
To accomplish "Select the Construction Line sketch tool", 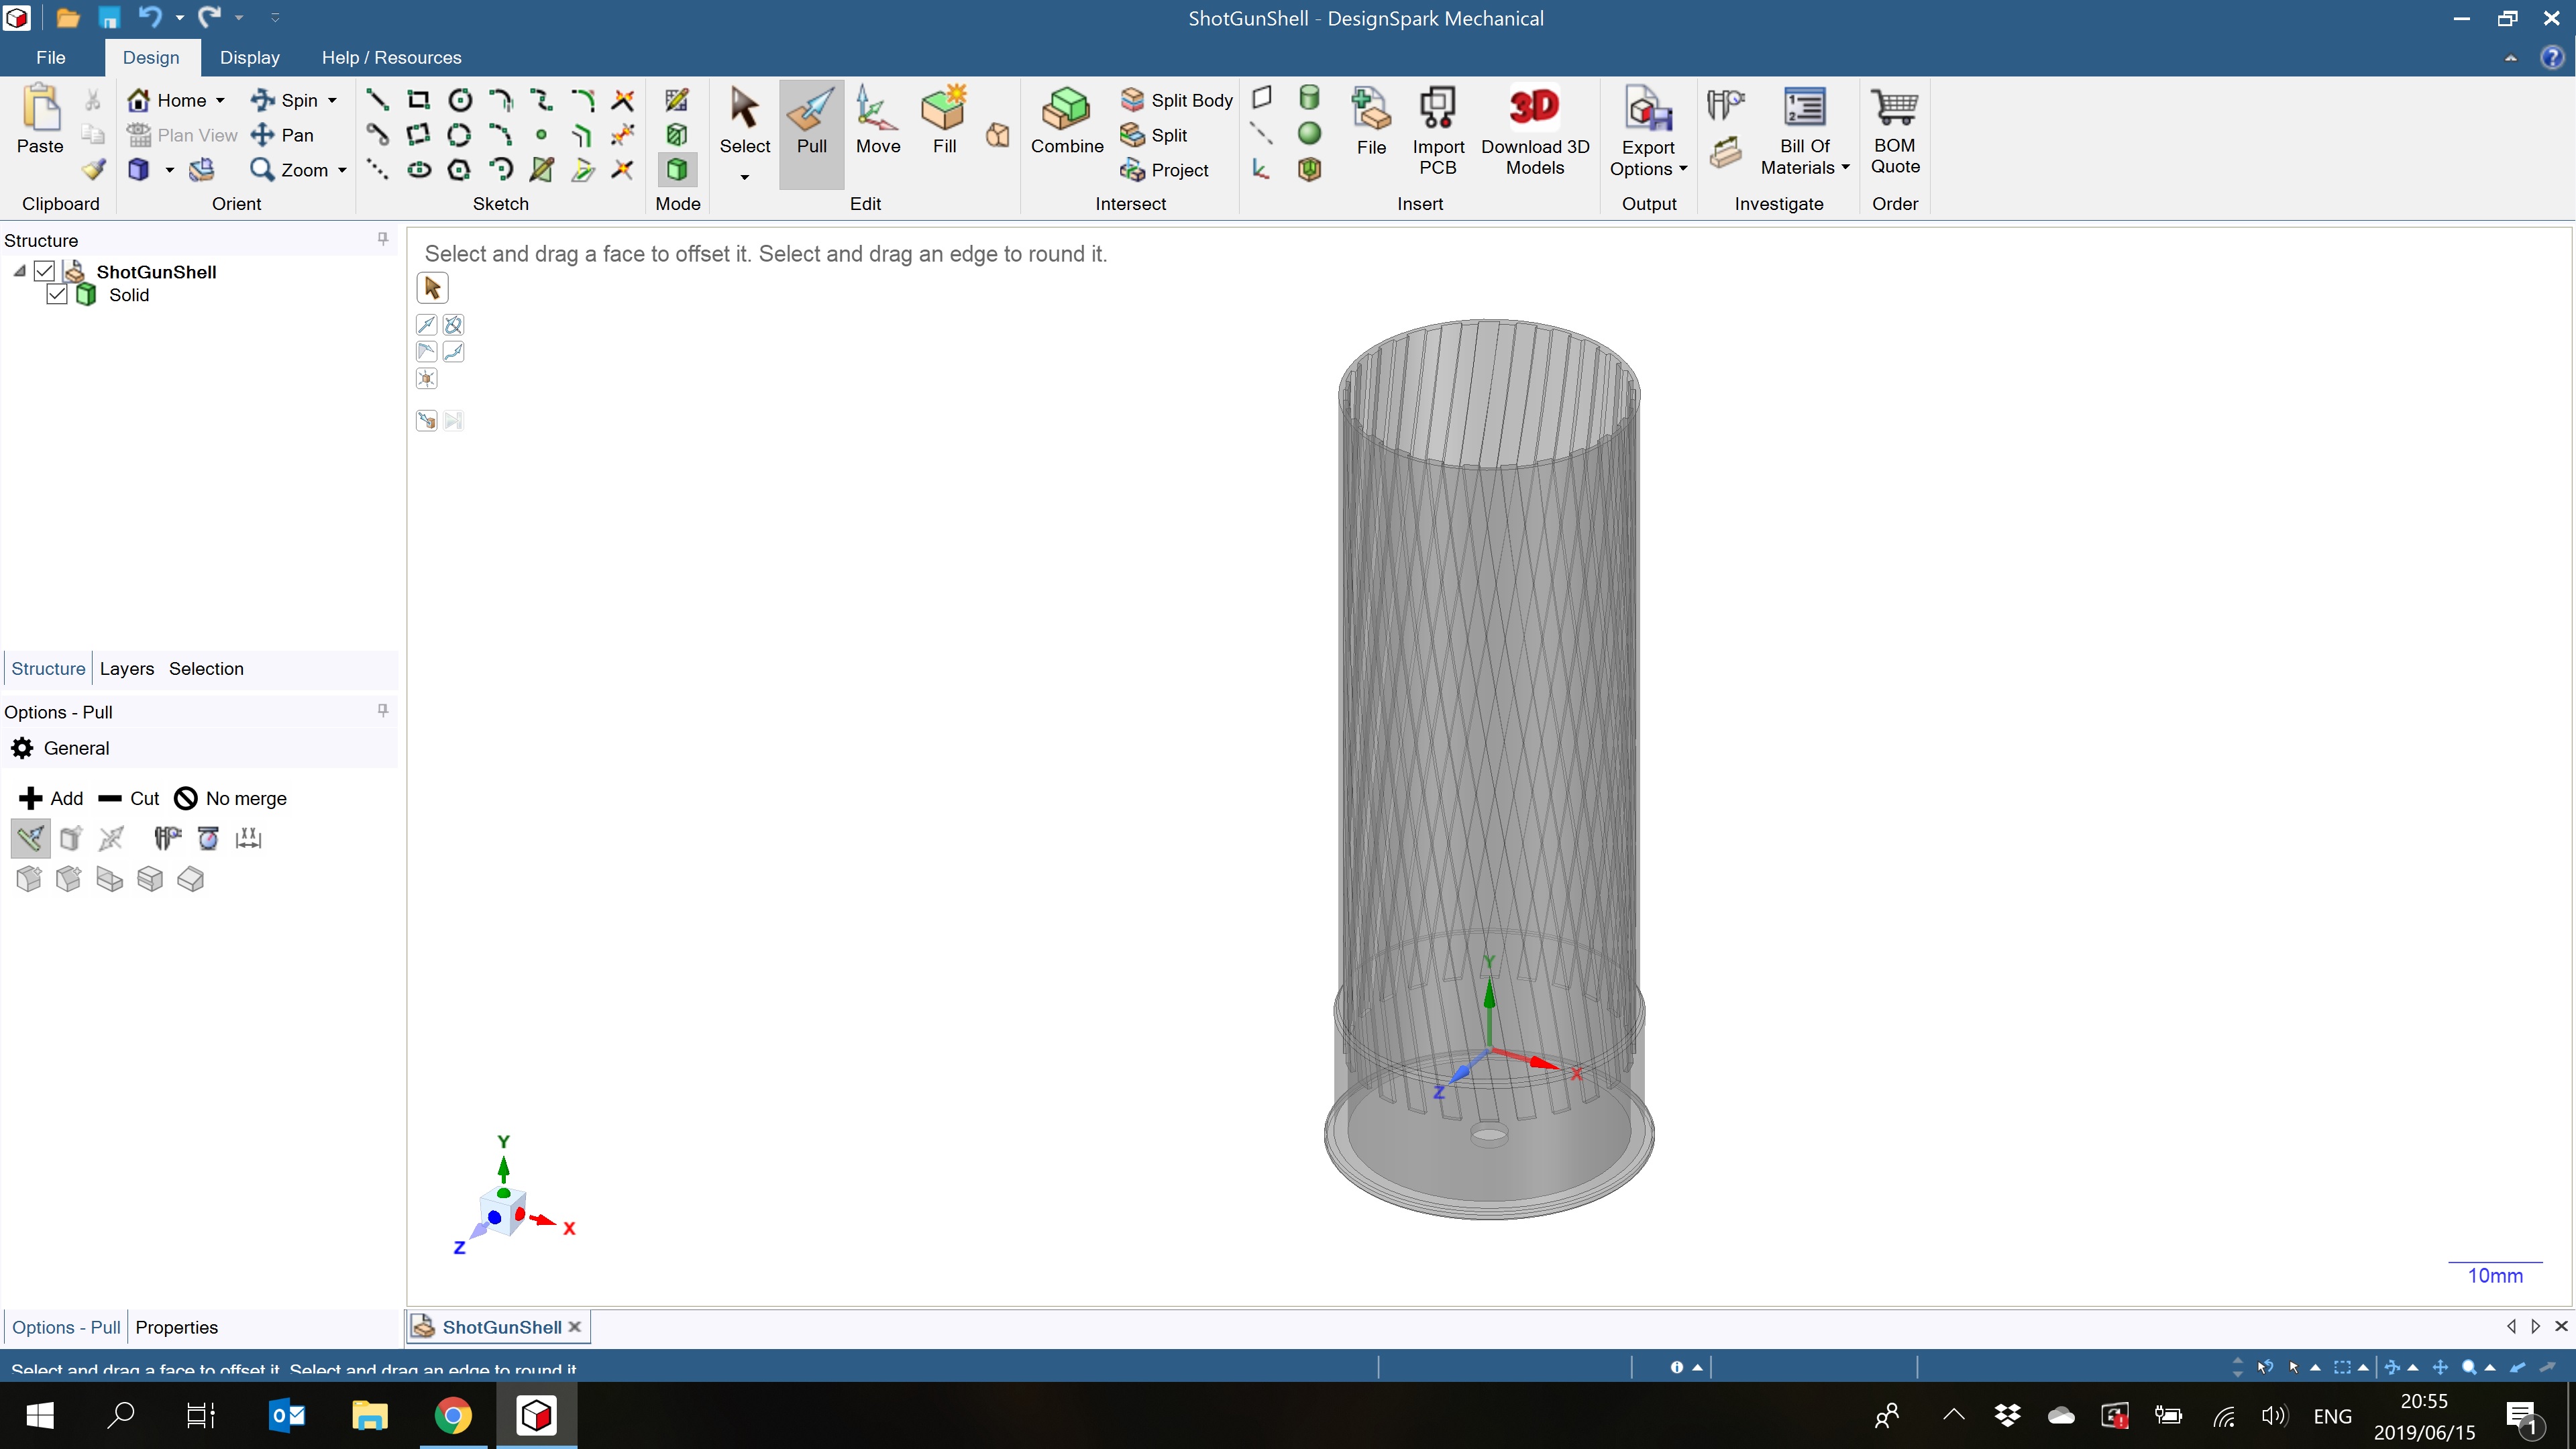I will pyautogui.click(x=377, y=169).
